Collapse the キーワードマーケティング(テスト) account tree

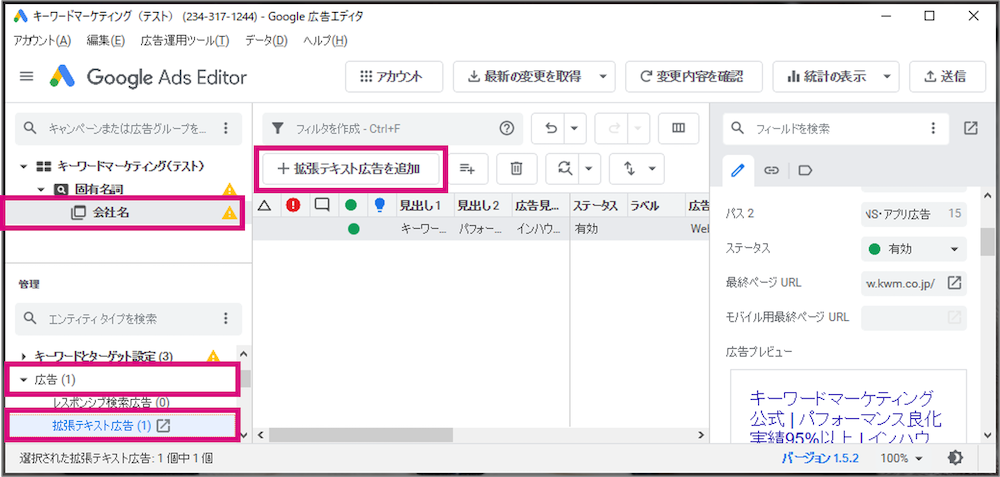pos(24,166)
